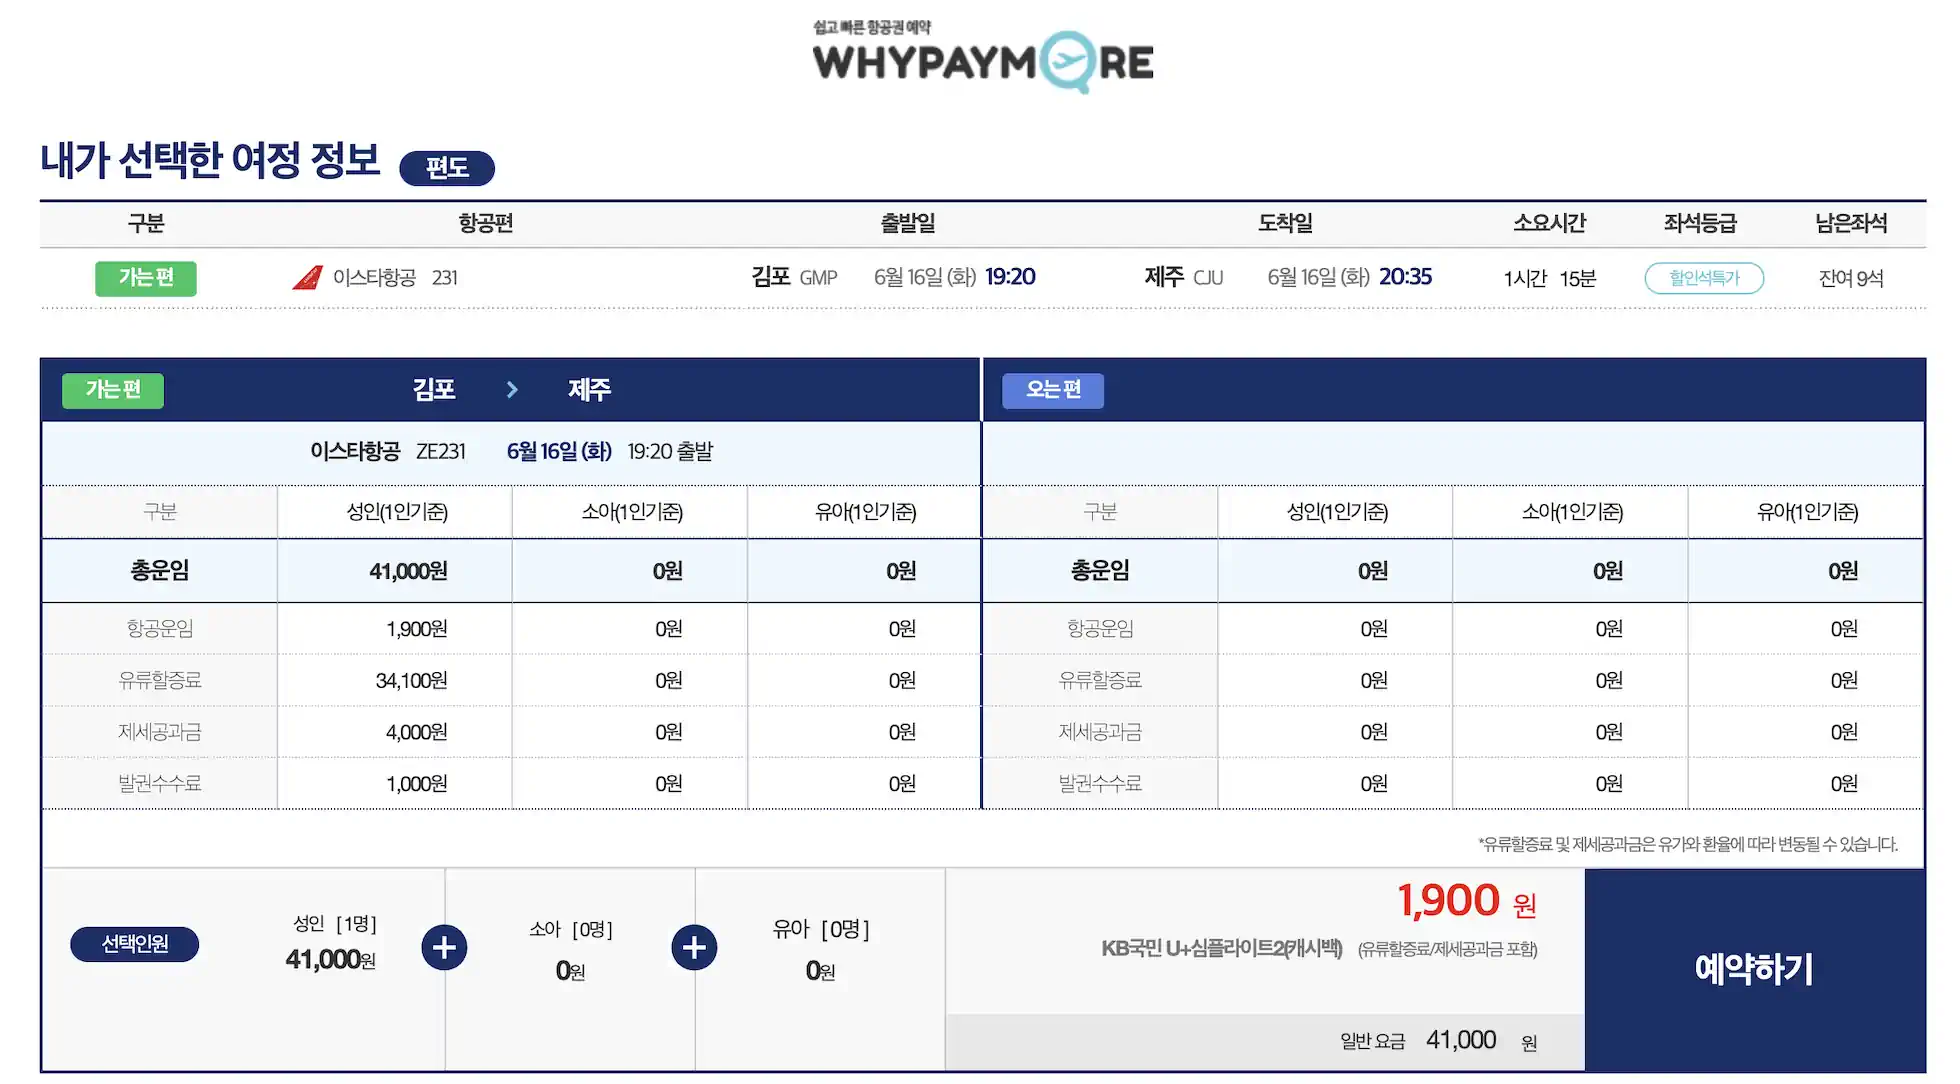The height and width of the screenshot is (1084, 1960).
Task: Click the 이스타항공 ZE231 flight label
Action: (388, 452)
